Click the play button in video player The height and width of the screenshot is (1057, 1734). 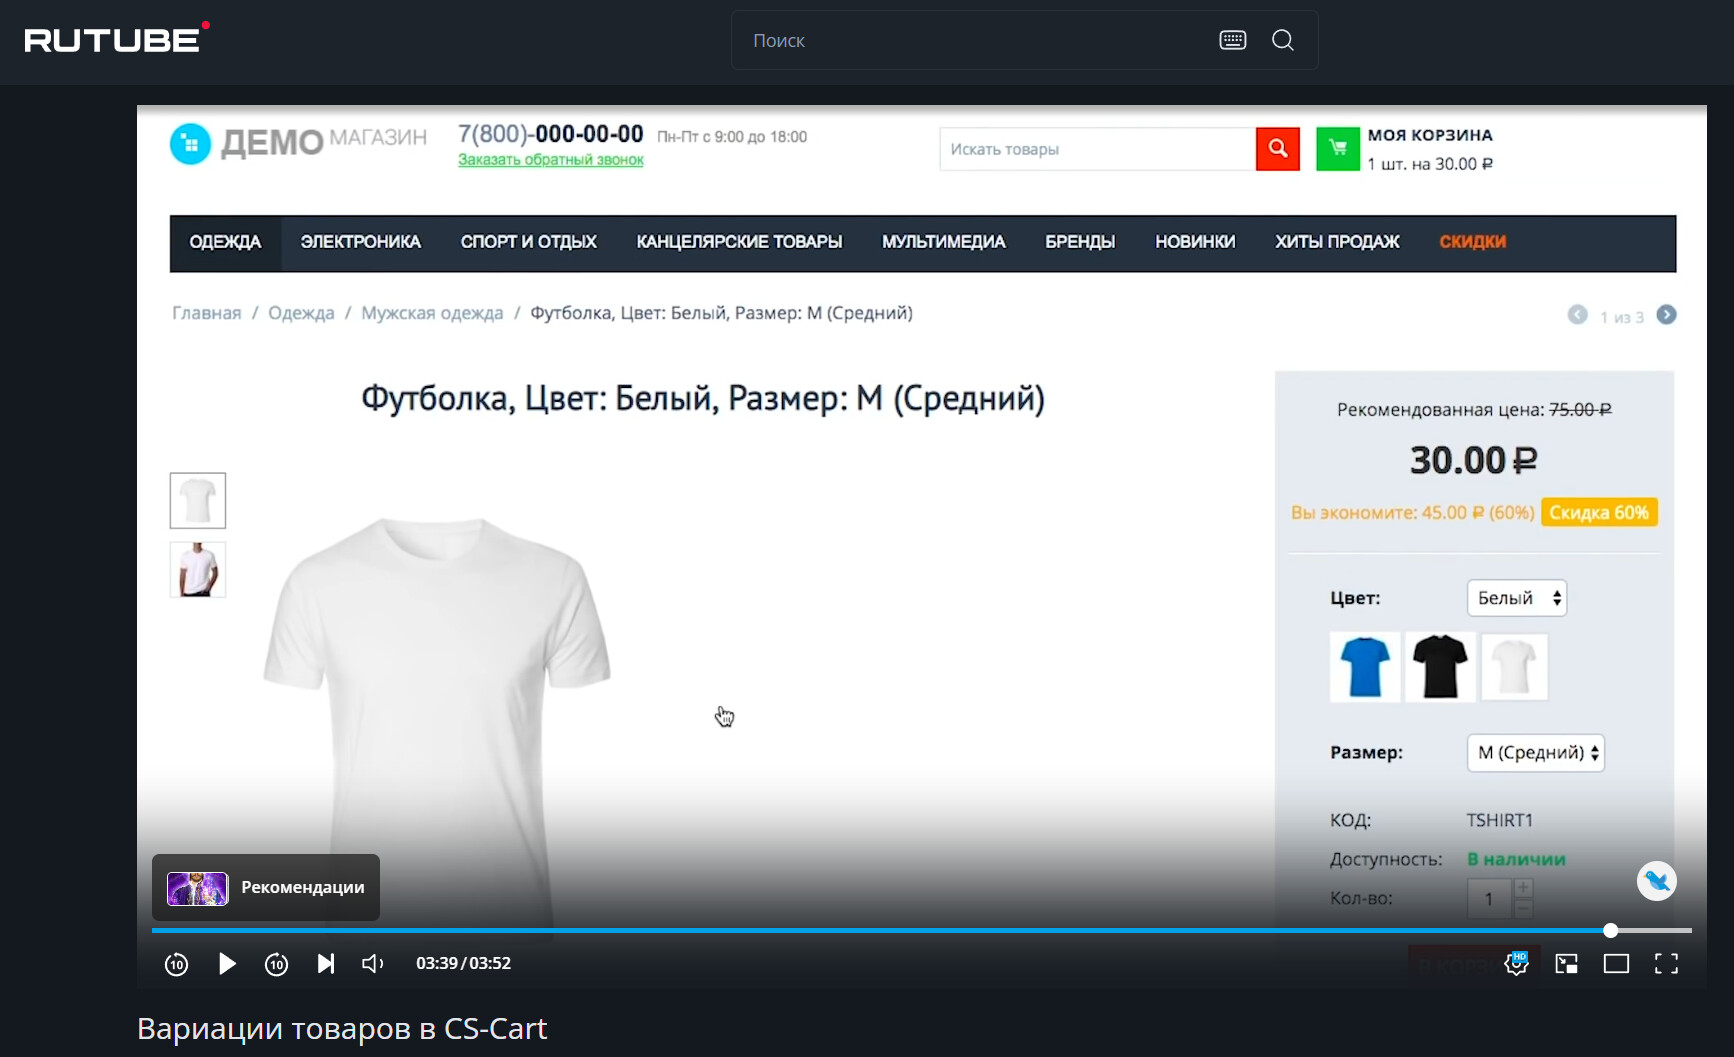click(x=227, y=963)
